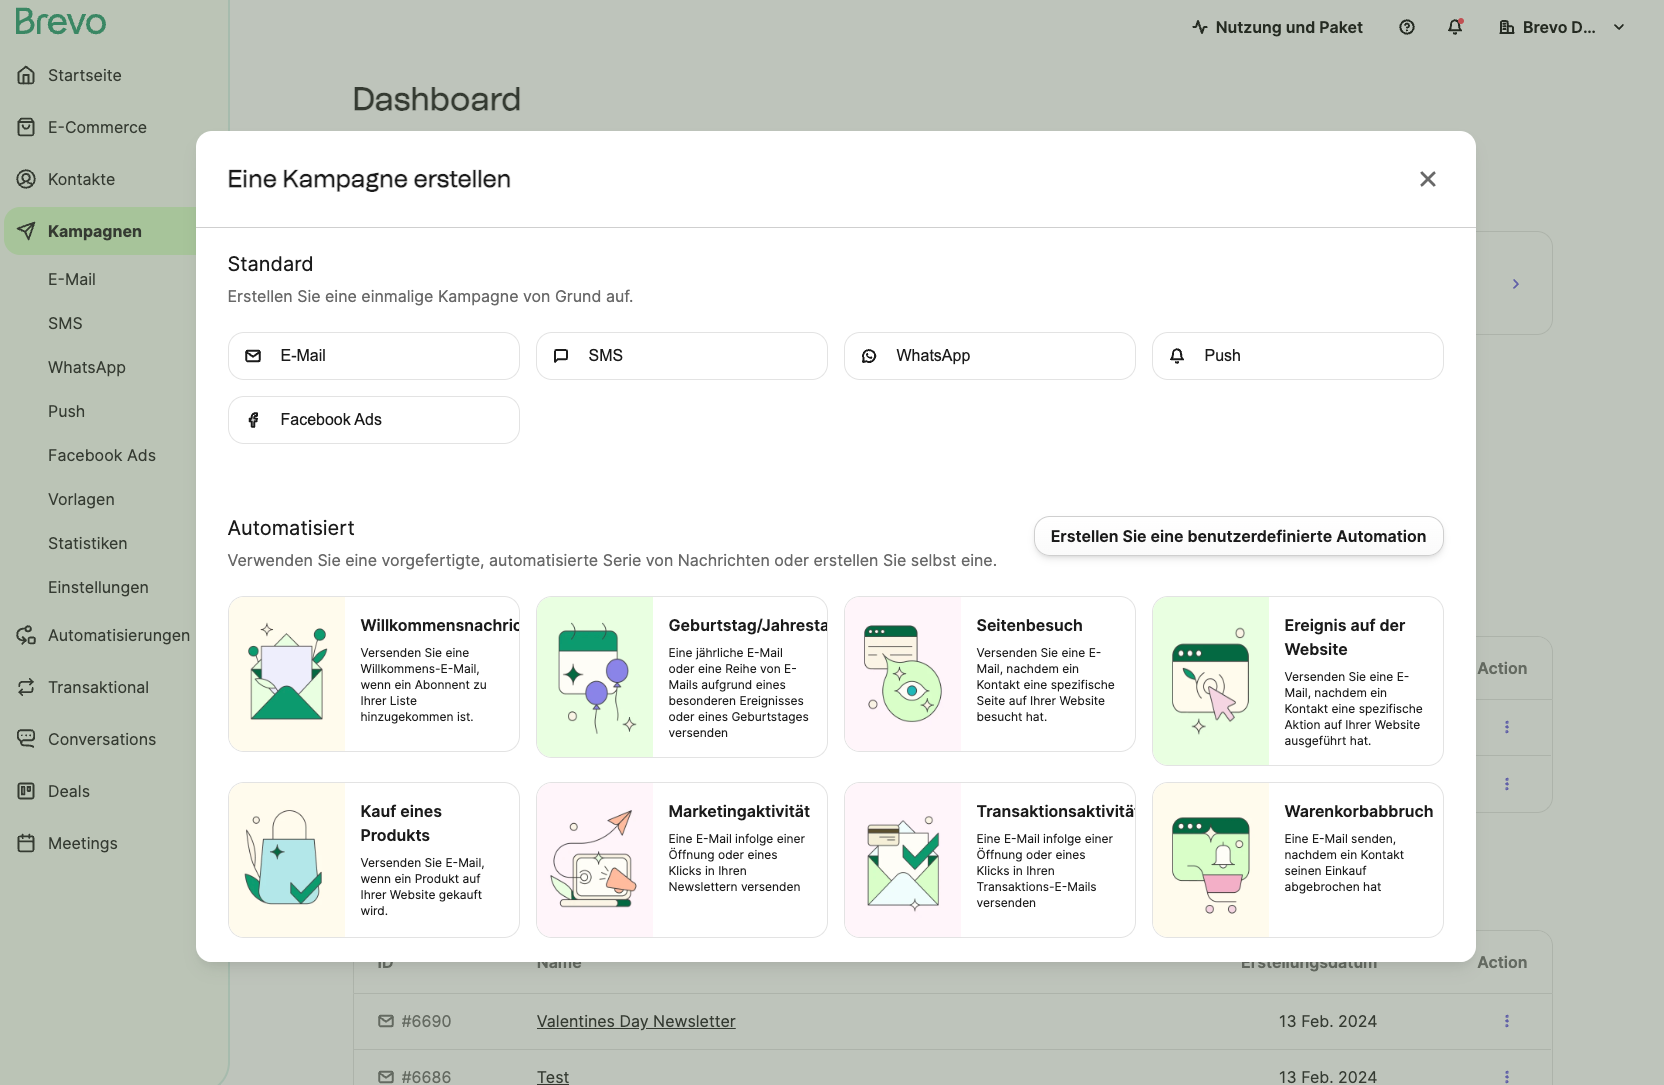
Task: Create a Facebook Ads campaign
Action: point(374,420)
